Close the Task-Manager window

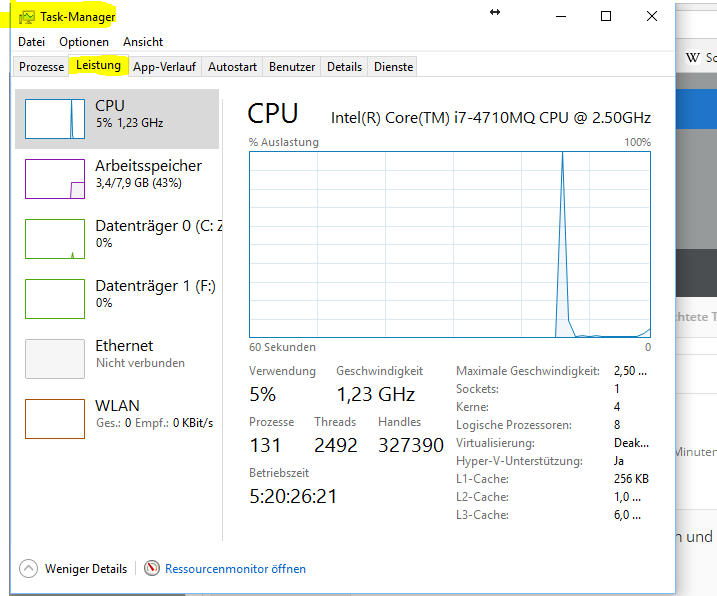pos(652,16)
